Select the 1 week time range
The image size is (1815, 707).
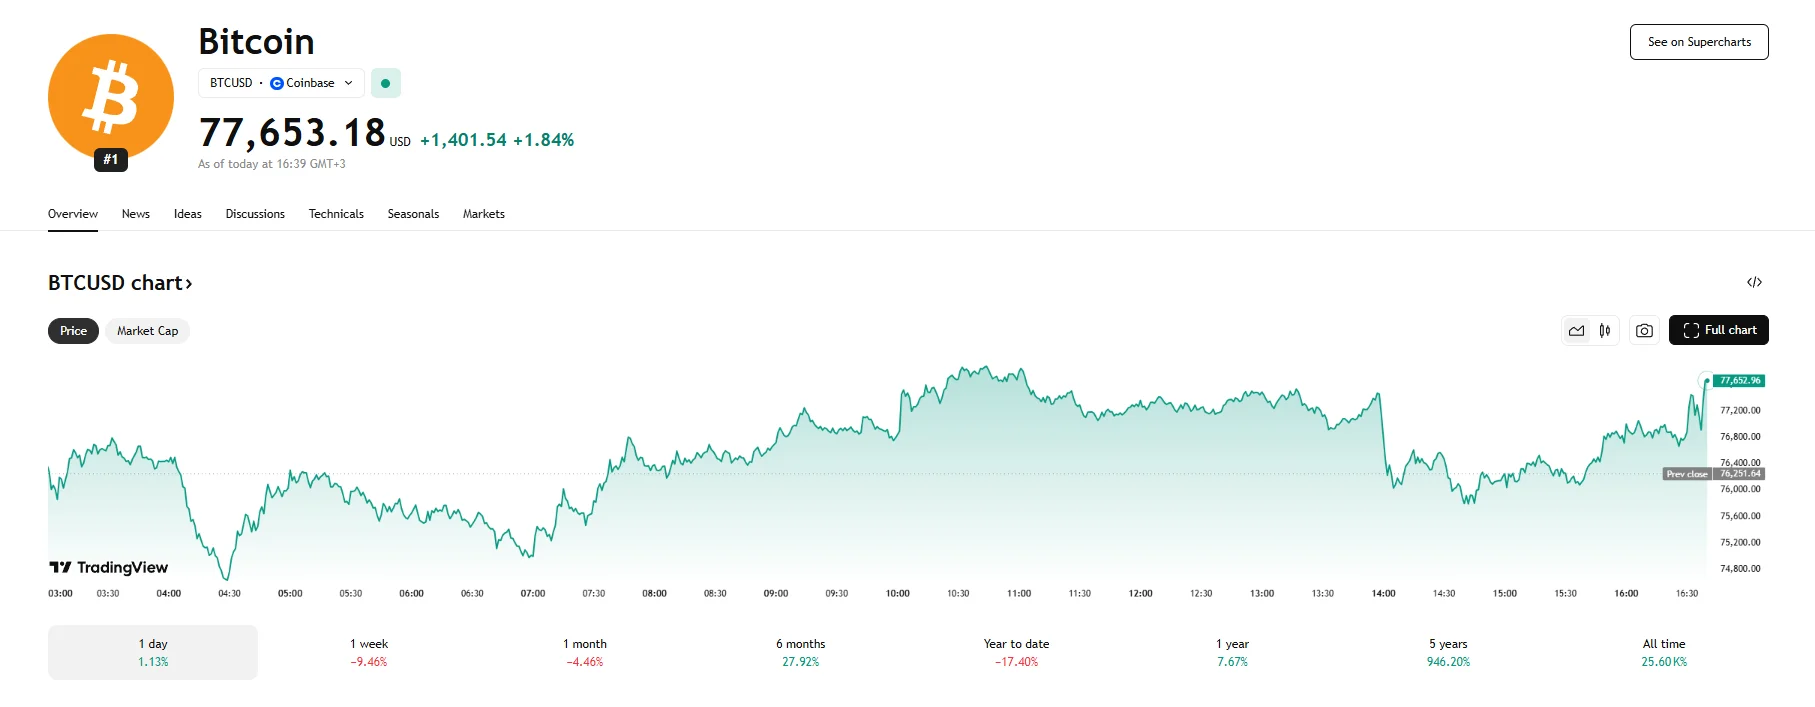pos(369,652)
